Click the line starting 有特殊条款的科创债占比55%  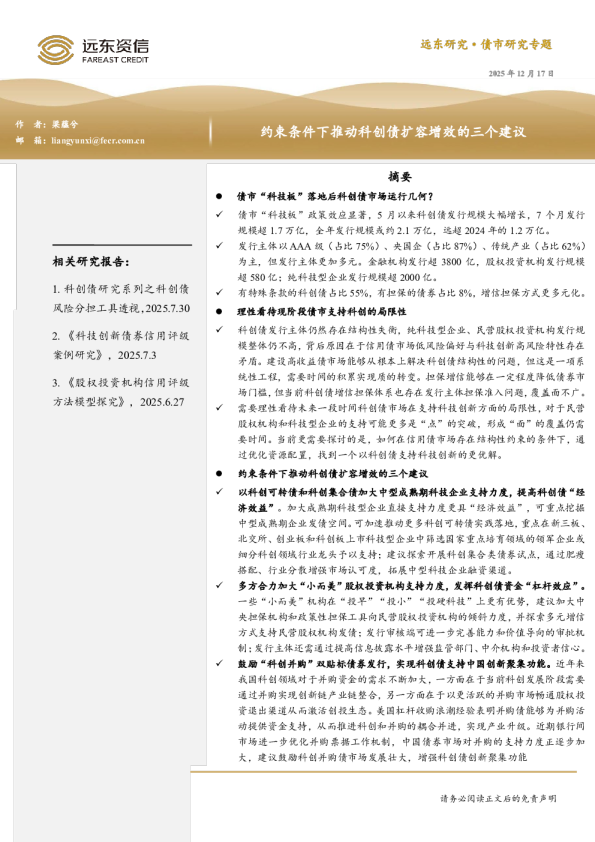[411, 293]
